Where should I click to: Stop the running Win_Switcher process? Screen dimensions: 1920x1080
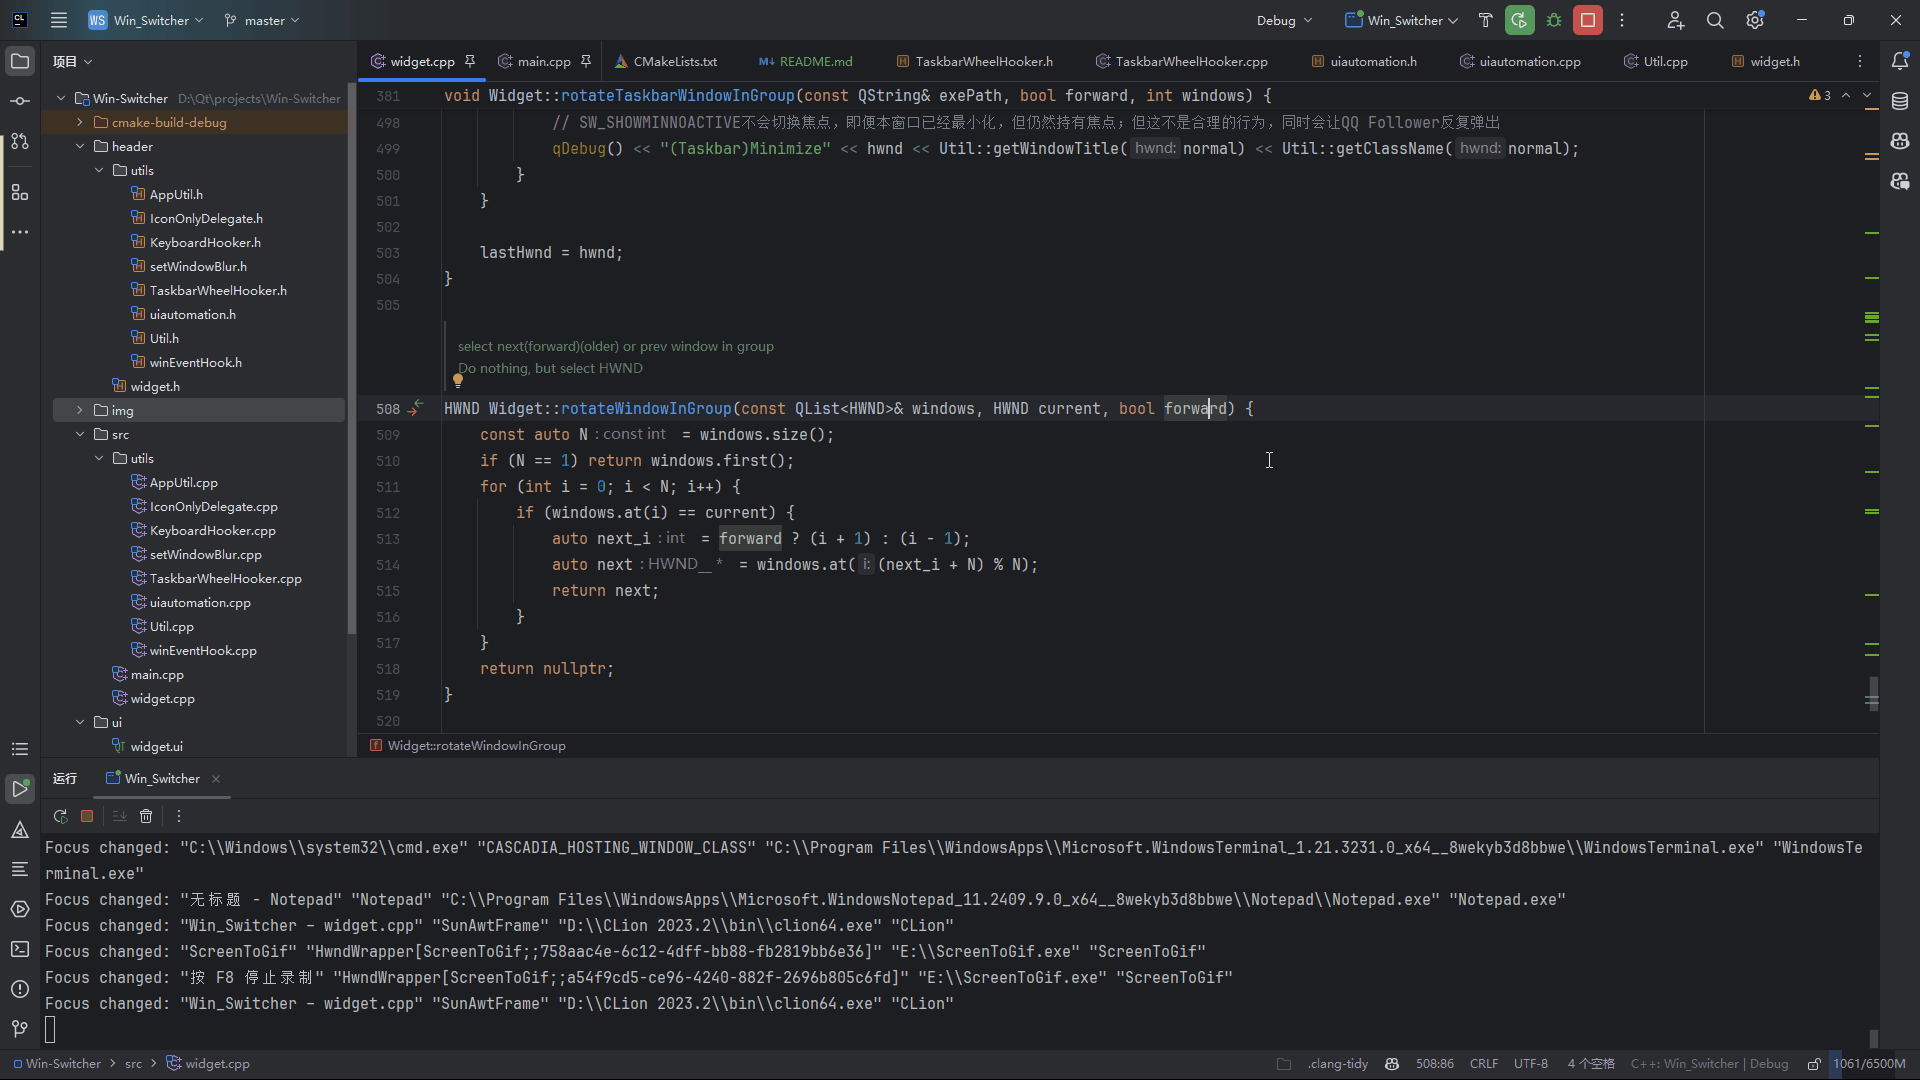pos(1588,20)
